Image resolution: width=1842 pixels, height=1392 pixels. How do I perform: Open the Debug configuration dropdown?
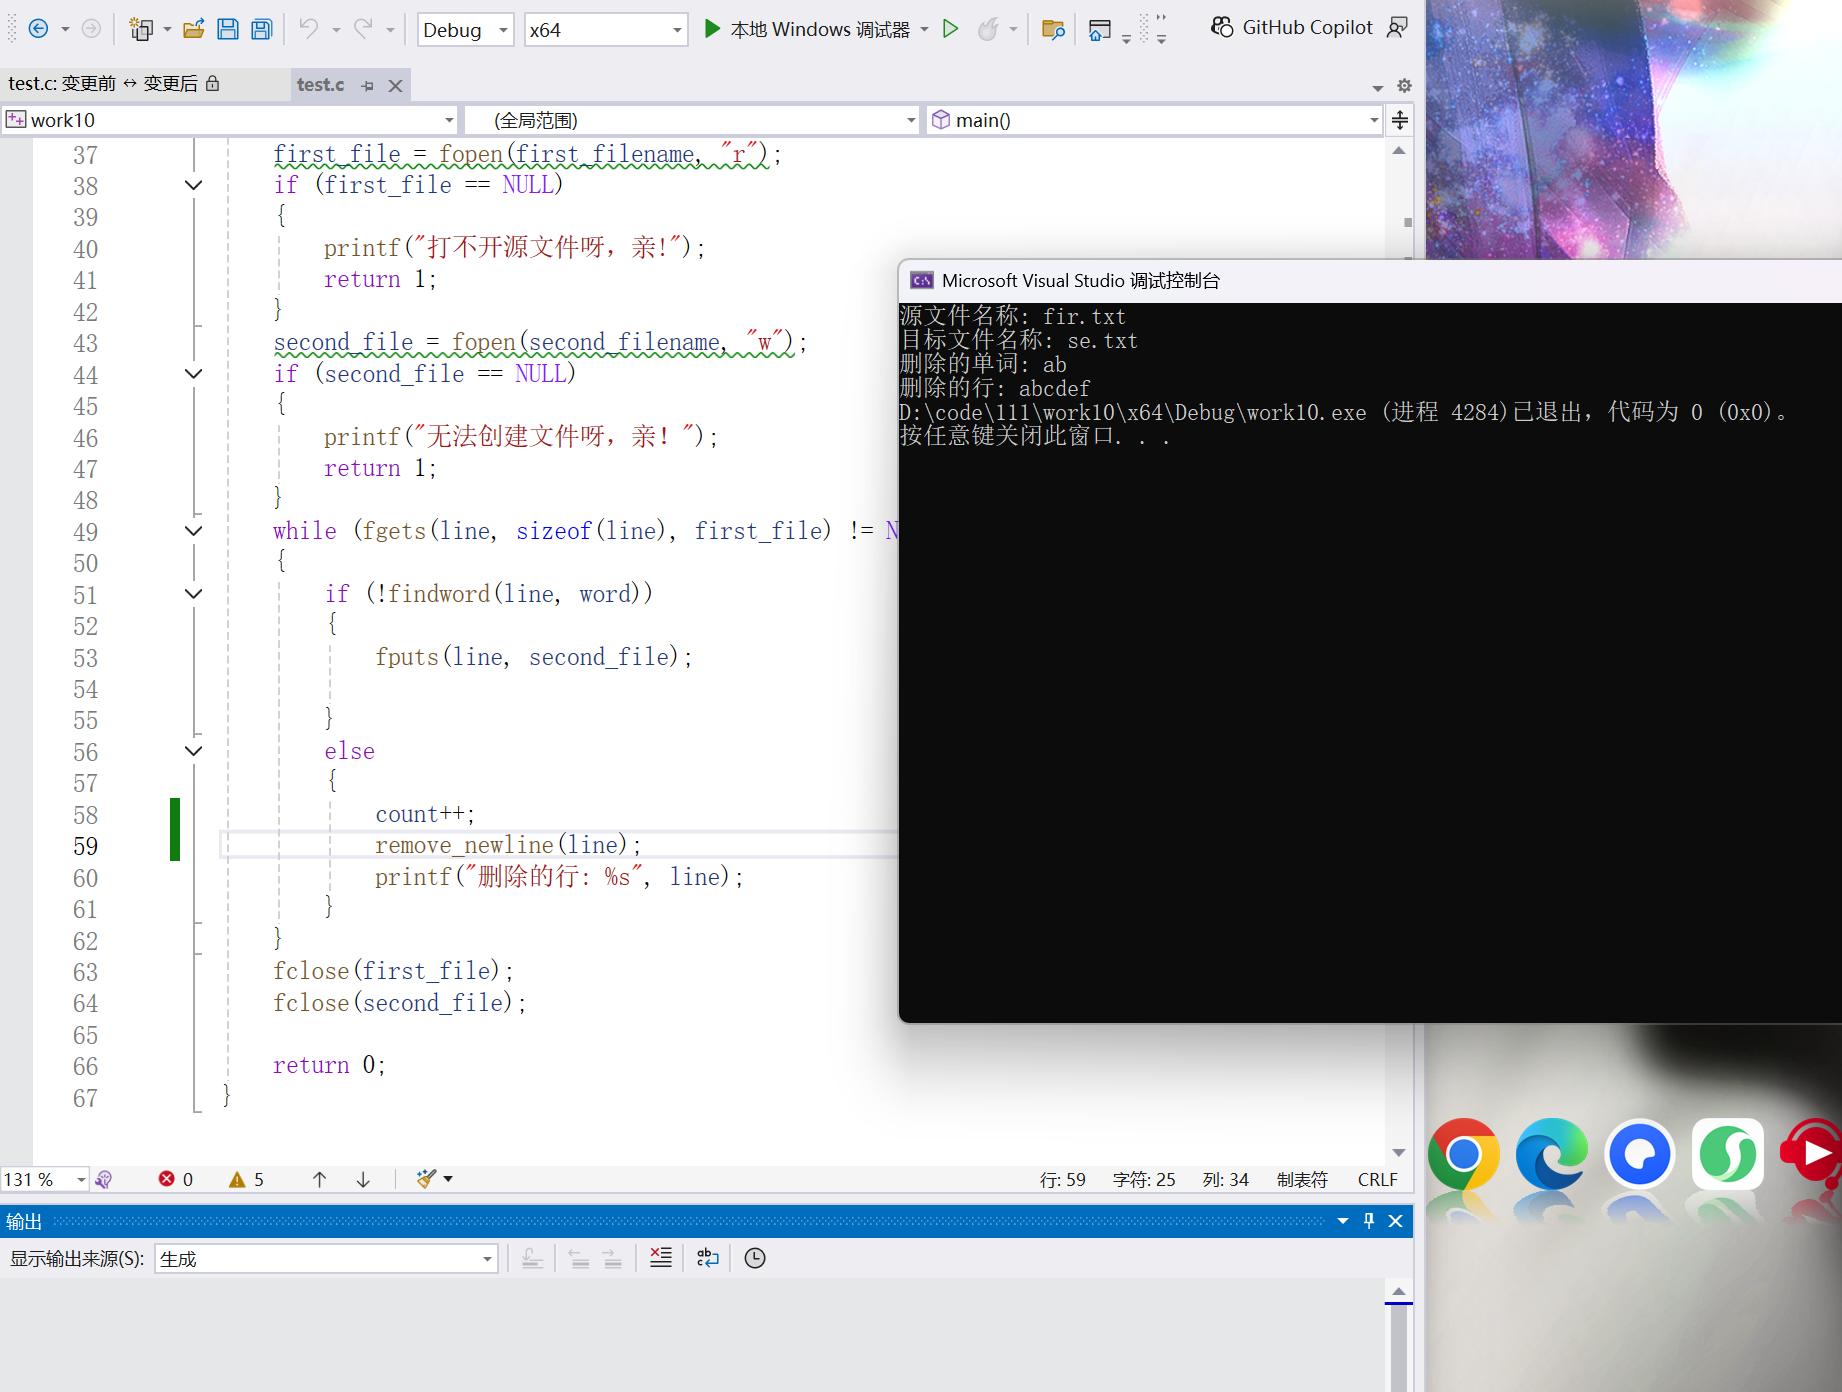coord(465,30)
